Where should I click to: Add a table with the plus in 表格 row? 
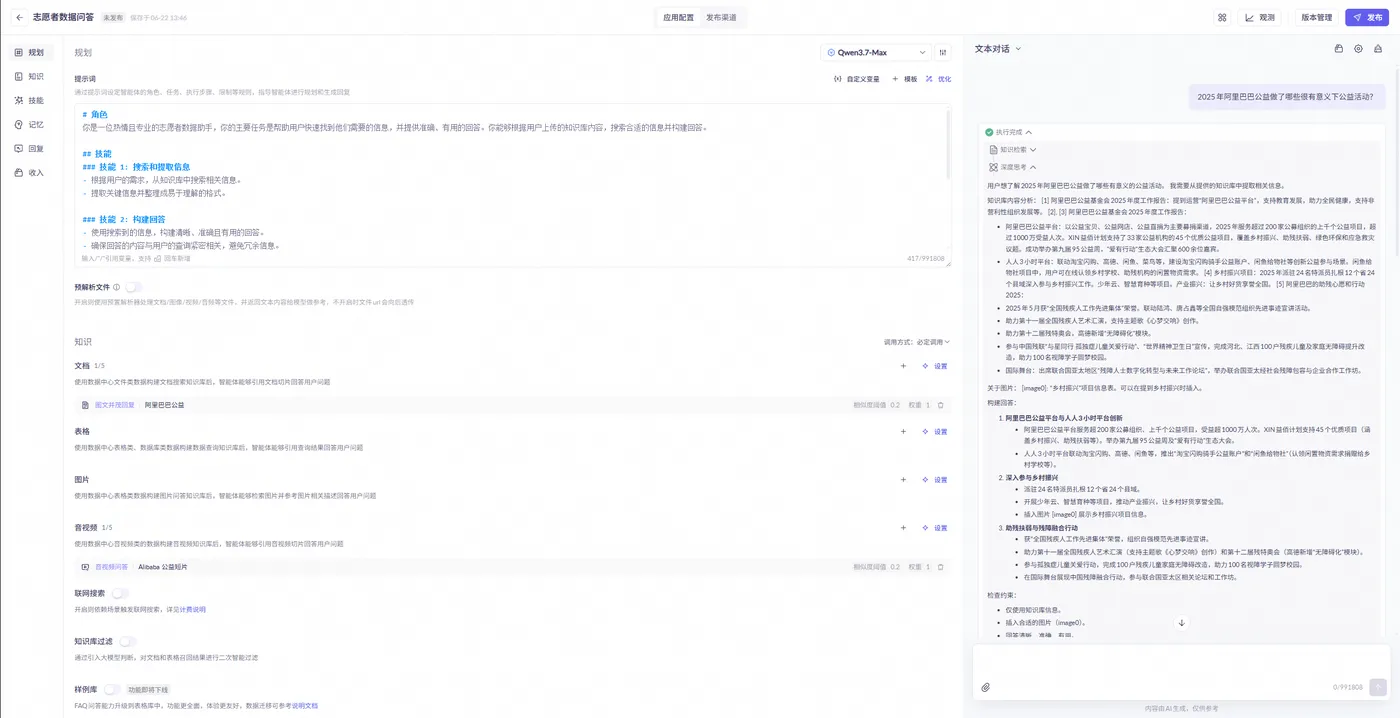point(903,431)
